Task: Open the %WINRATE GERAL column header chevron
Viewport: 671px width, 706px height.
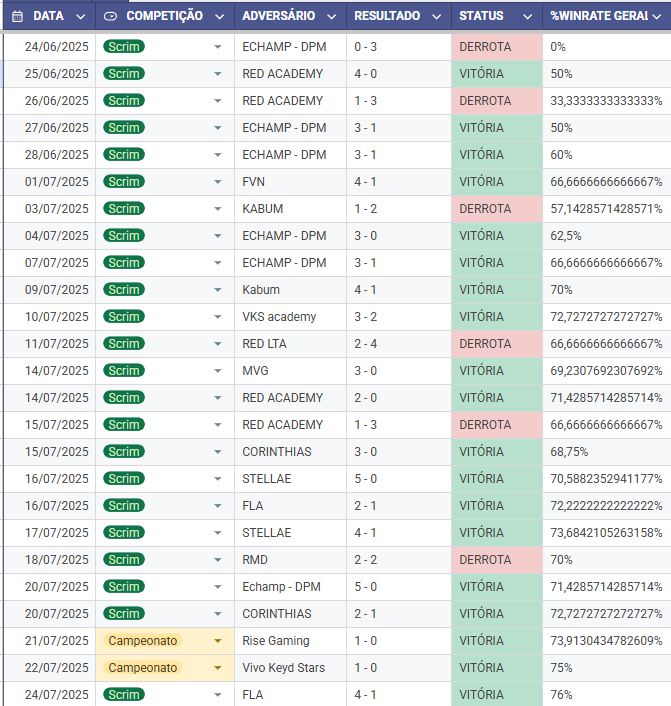Action: tap(657, 17)
